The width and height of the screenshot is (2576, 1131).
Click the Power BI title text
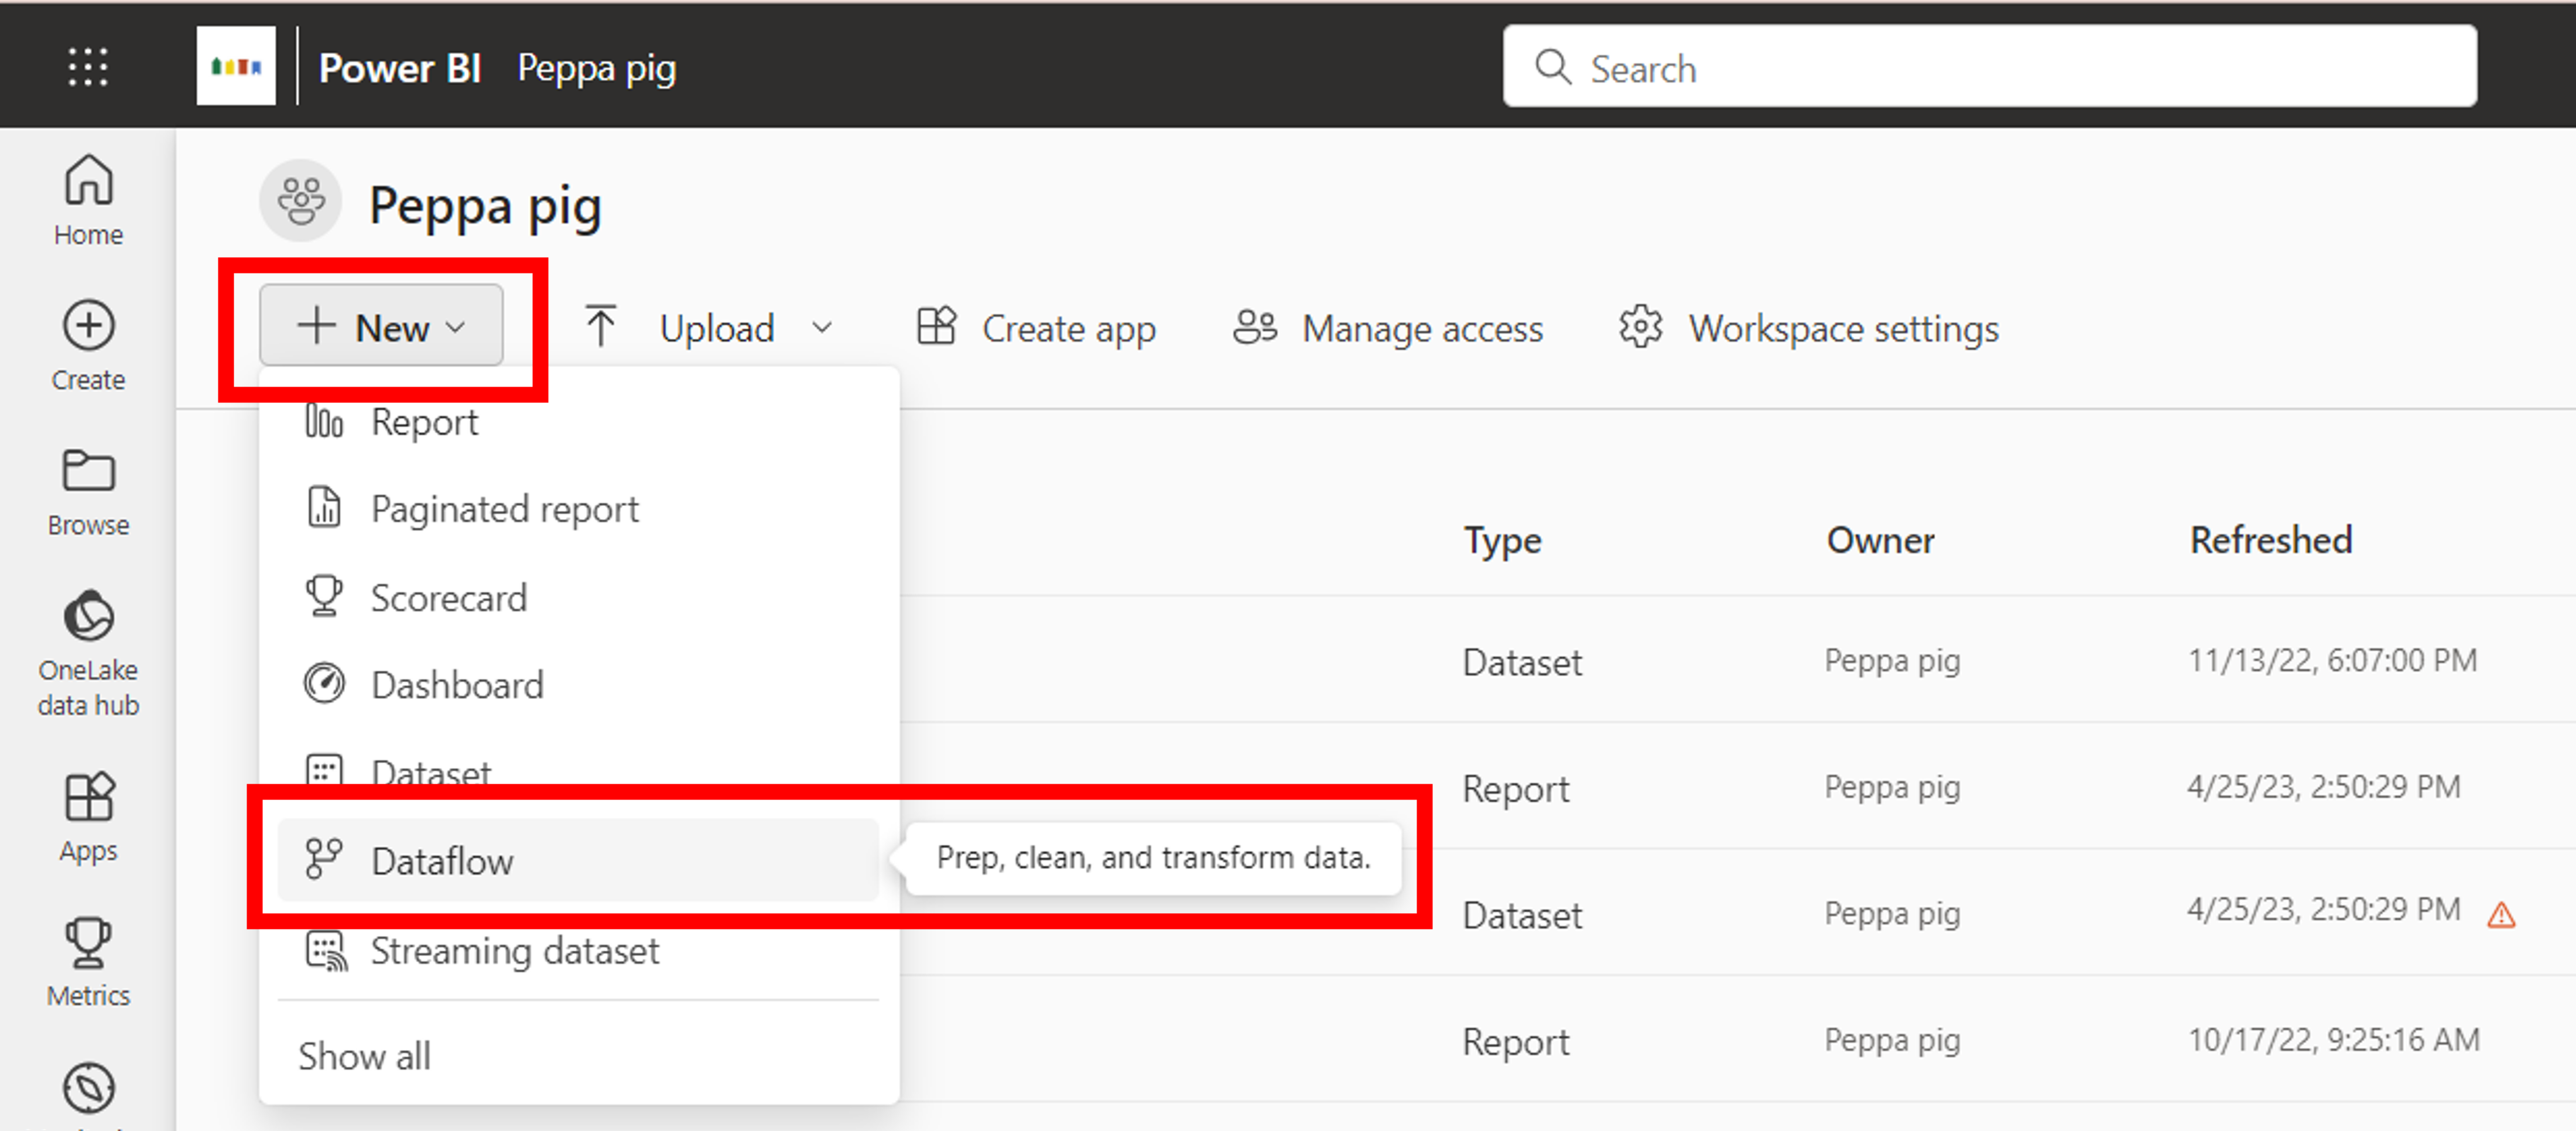[400, 68]
